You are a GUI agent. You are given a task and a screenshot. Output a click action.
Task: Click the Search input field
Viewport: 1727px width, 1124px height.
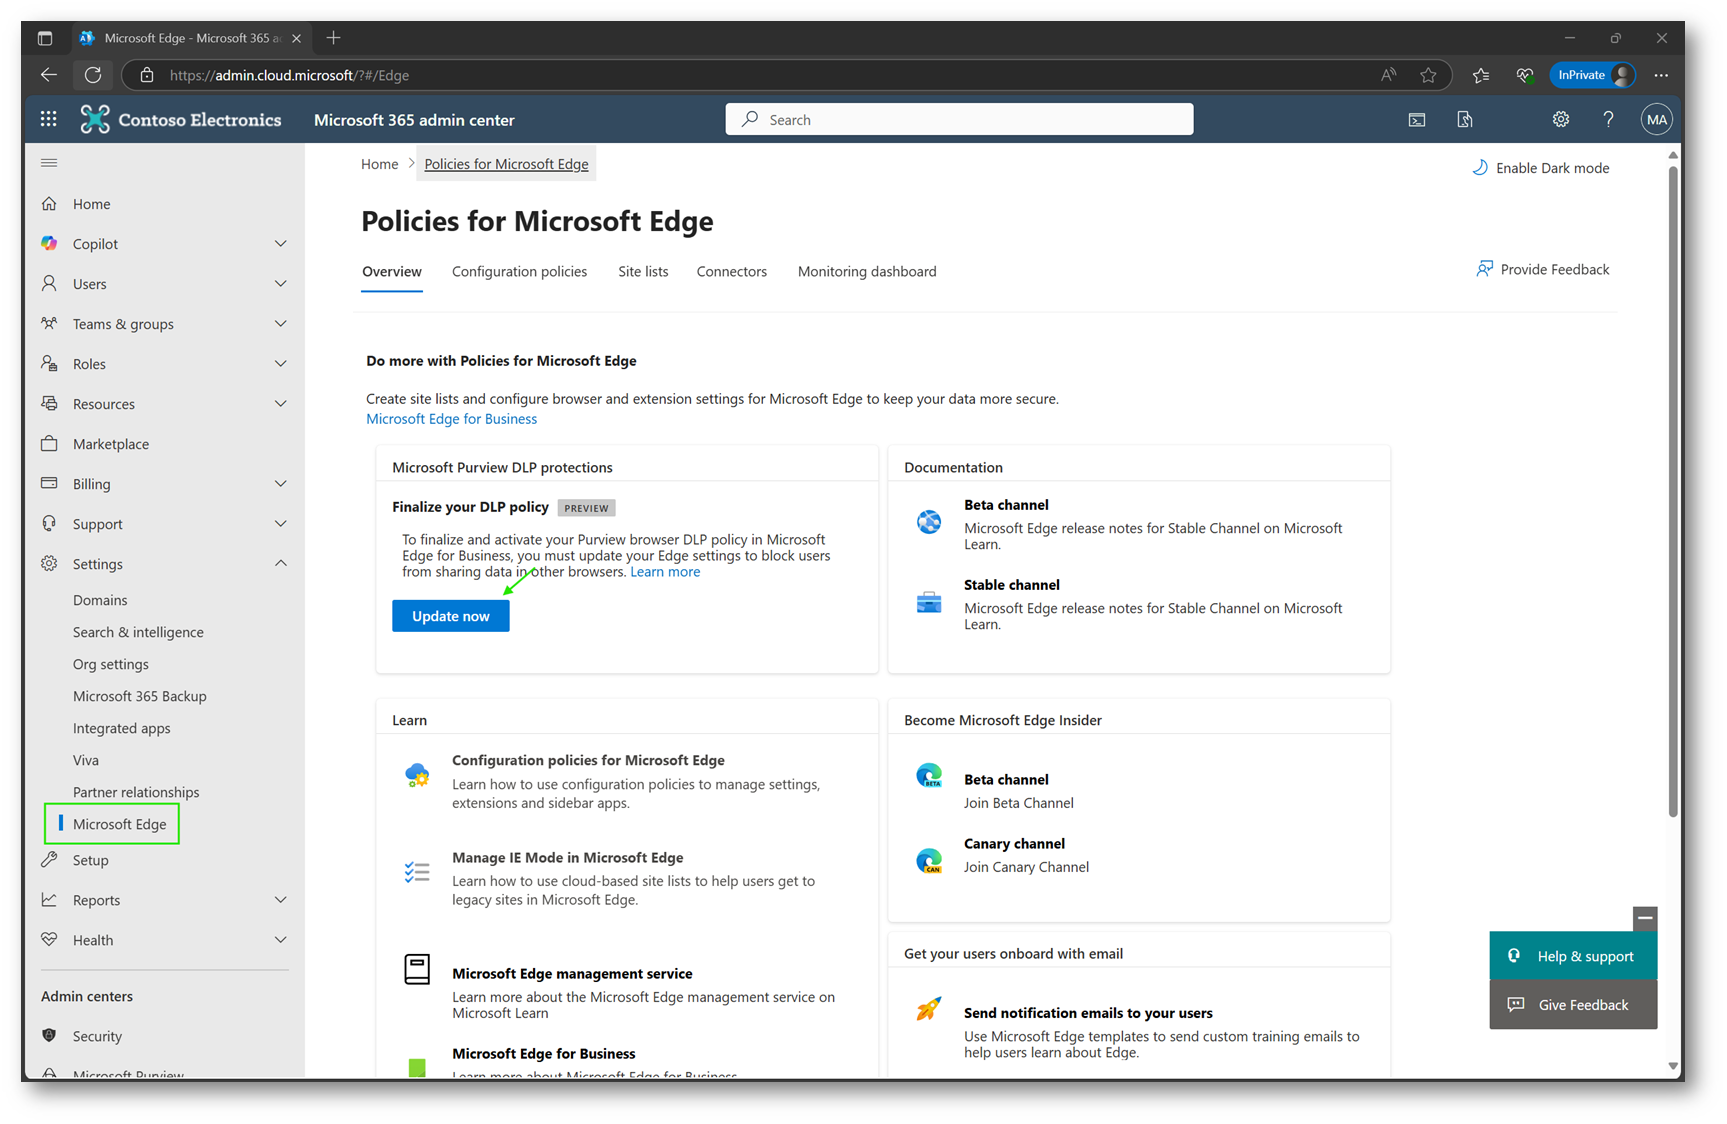pyautogui.click(x=959, y=119)
